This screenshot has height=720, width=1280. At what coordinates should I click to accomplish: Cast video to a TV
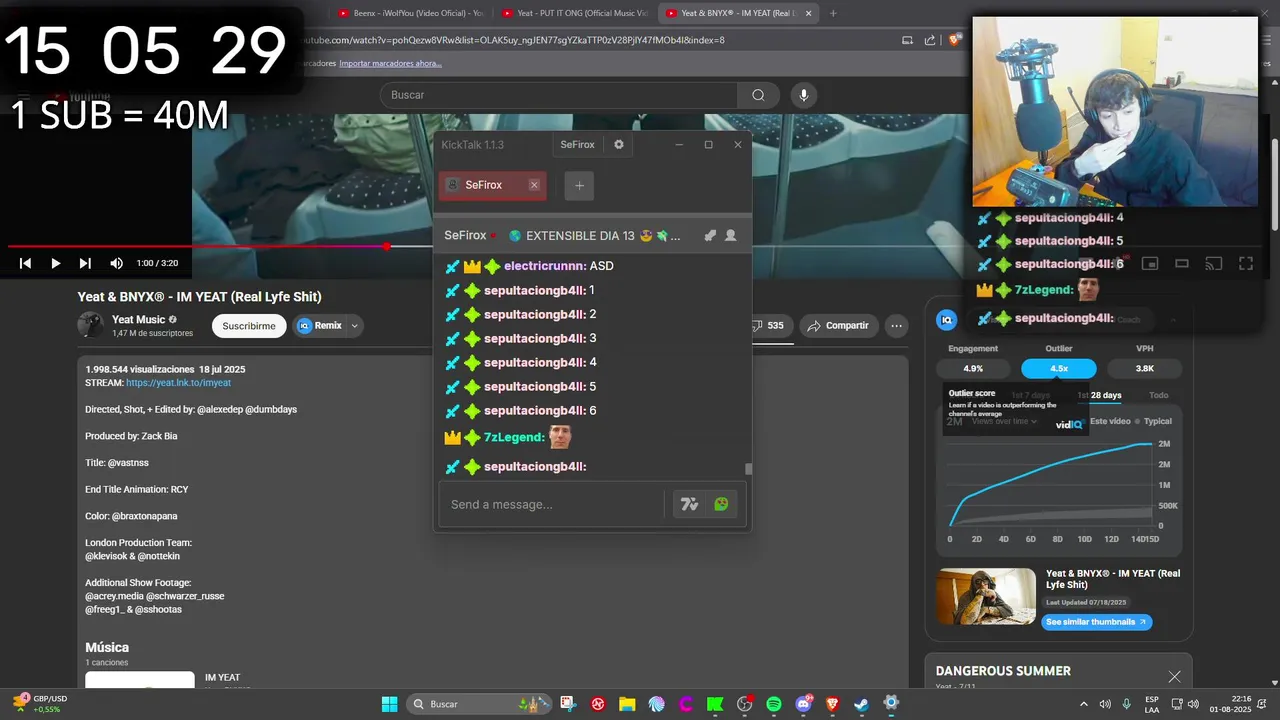tap(1213, 263)
